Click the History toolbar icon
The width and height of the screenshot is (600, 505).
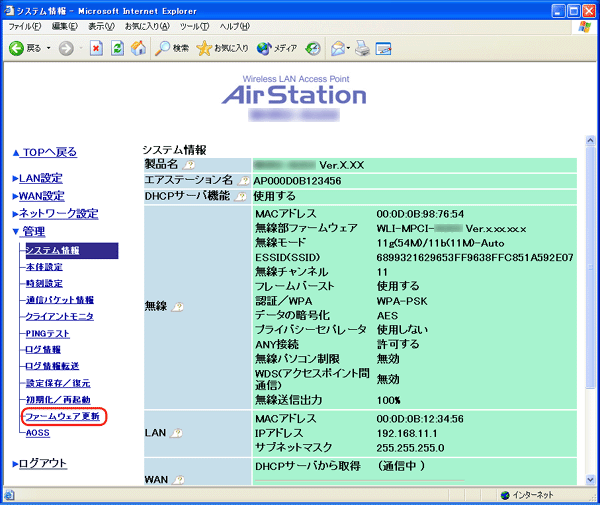tap(313, 48)
